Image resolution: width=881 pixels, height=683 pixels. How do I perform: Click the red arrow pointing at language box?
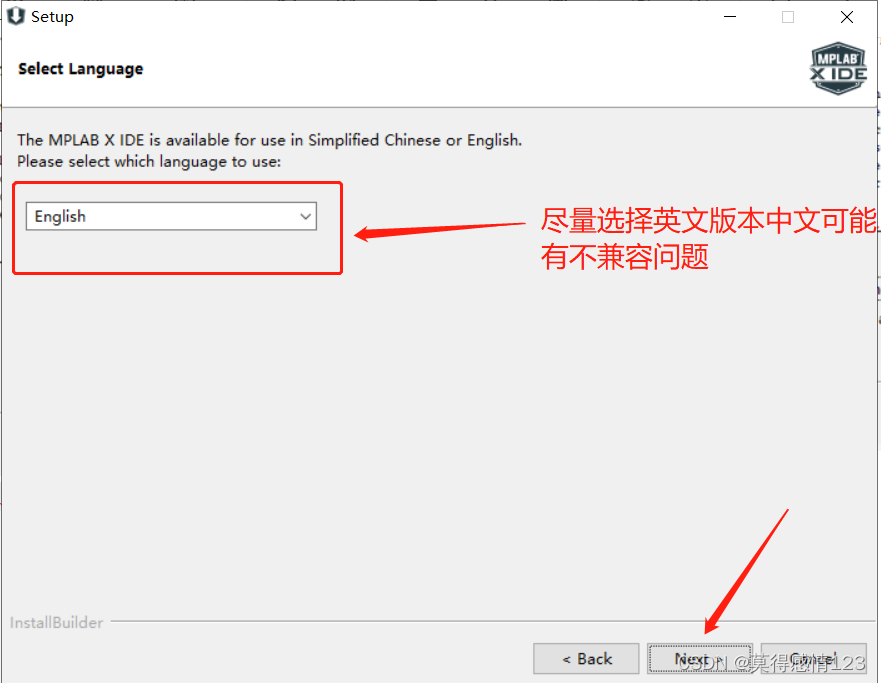click(440, 230)
